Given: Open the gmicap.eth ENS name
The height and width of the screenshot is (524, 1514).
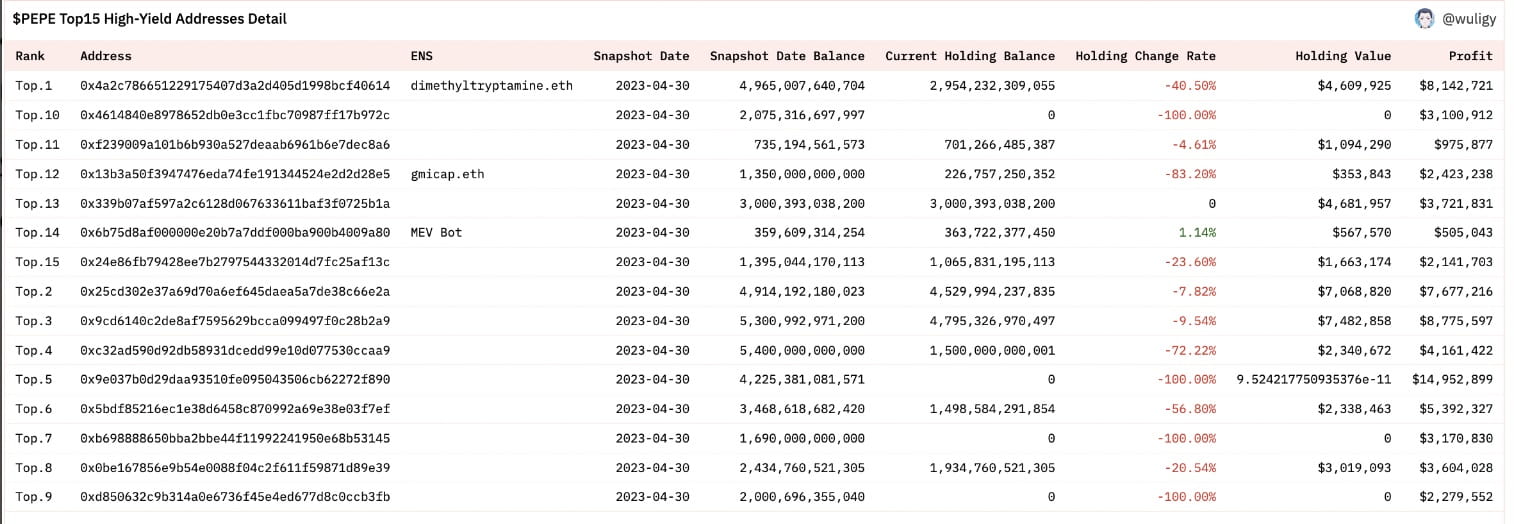Looking at the screenshot, I should 447,174.
